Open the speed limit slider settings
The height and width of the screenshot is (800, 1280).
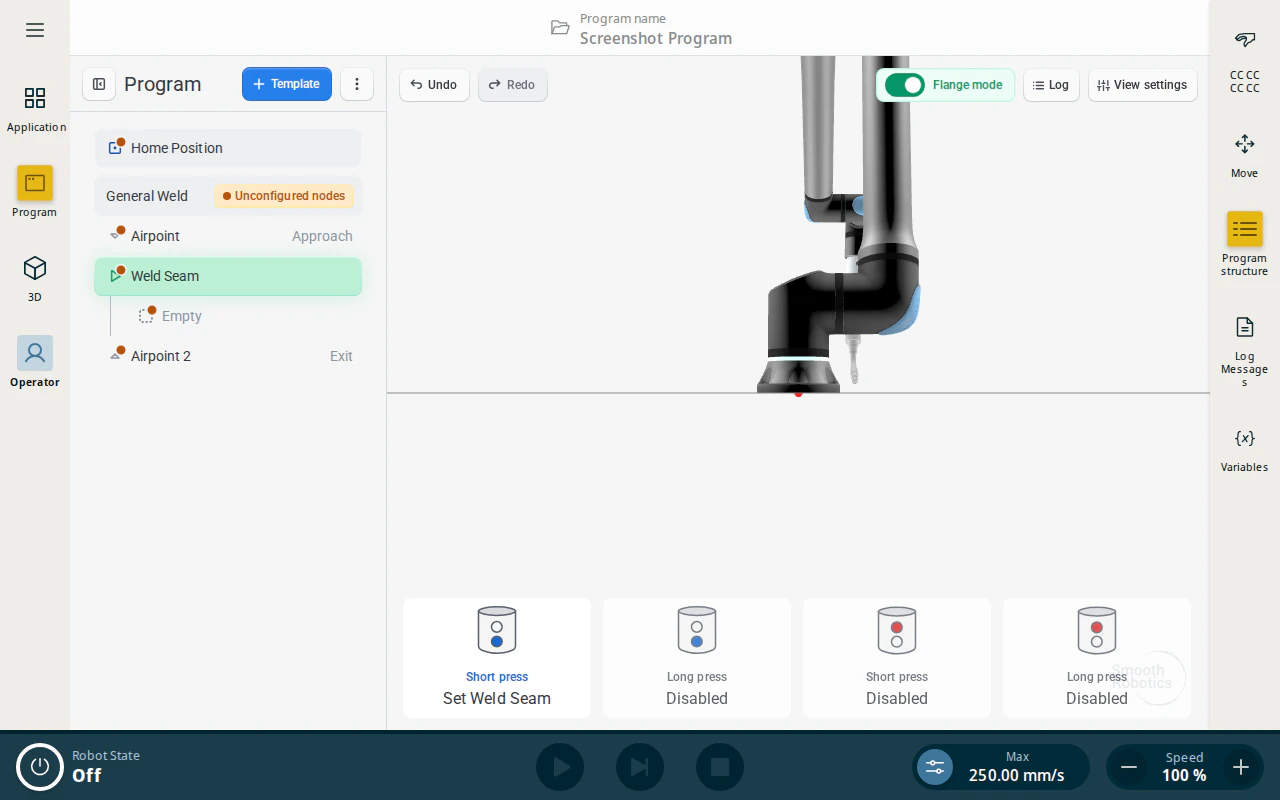pyautogui.click(x=935, y=767)
